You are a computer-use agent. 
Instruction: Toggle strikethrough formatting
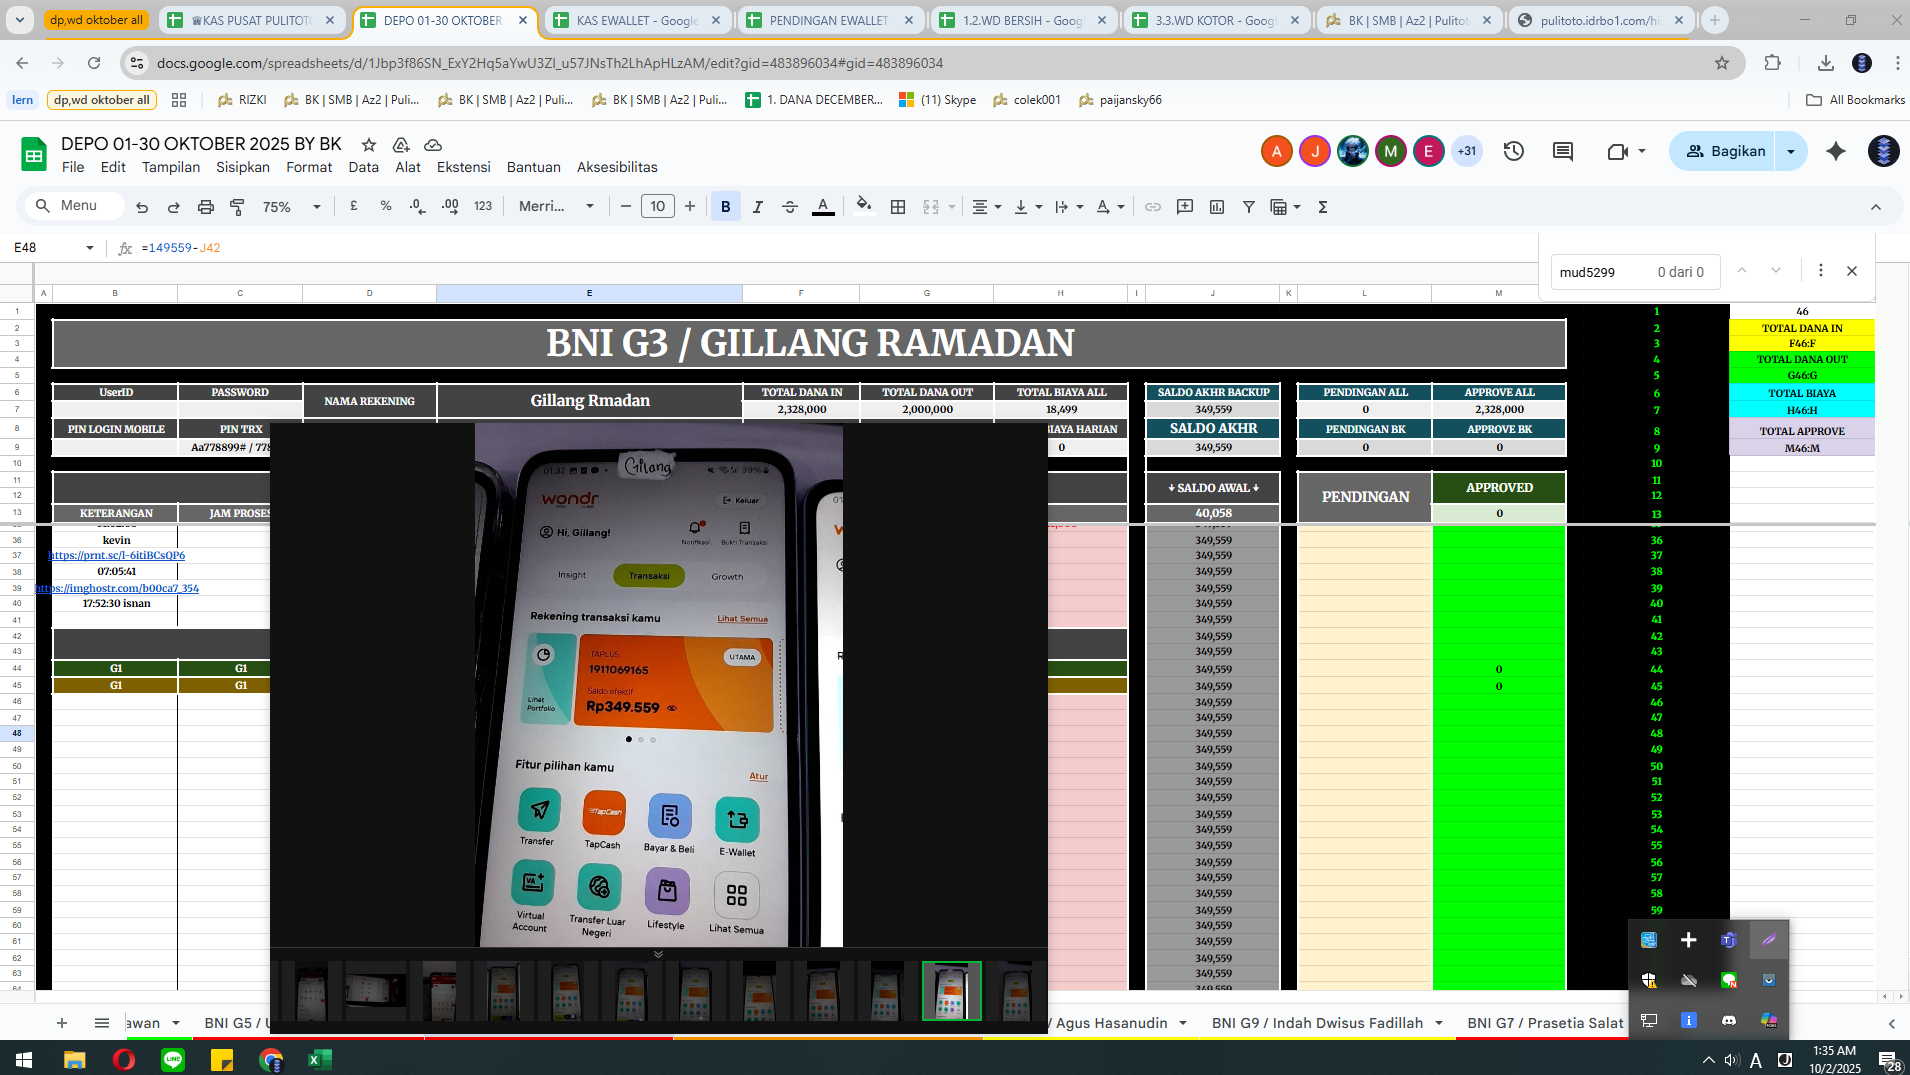(789, 207)
